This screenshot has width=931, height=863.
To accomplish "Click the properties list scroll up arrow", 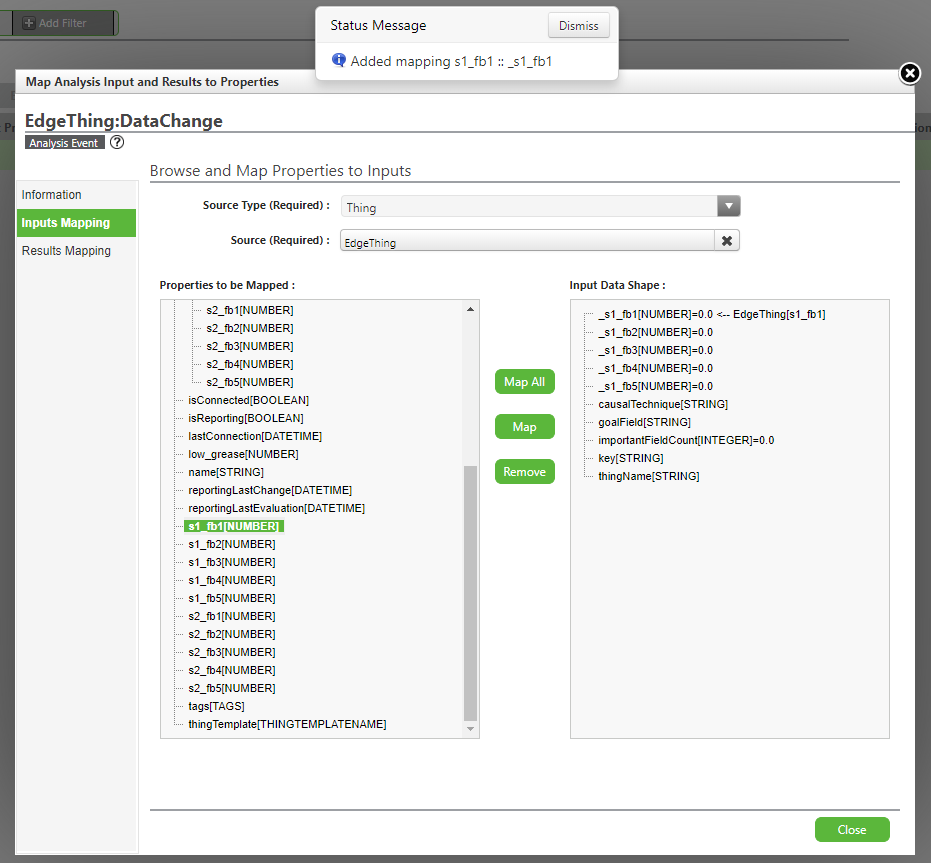I will point(470,309).
